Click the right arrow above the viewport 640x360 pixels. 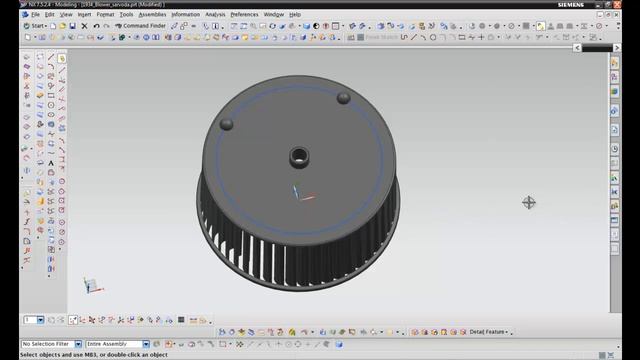point(617,48)
